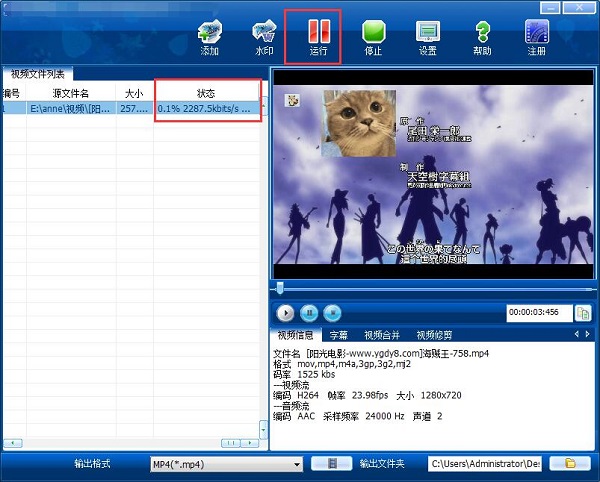Click the 注册 (Register) icon
600x482 pixels.
pos(536,38)
